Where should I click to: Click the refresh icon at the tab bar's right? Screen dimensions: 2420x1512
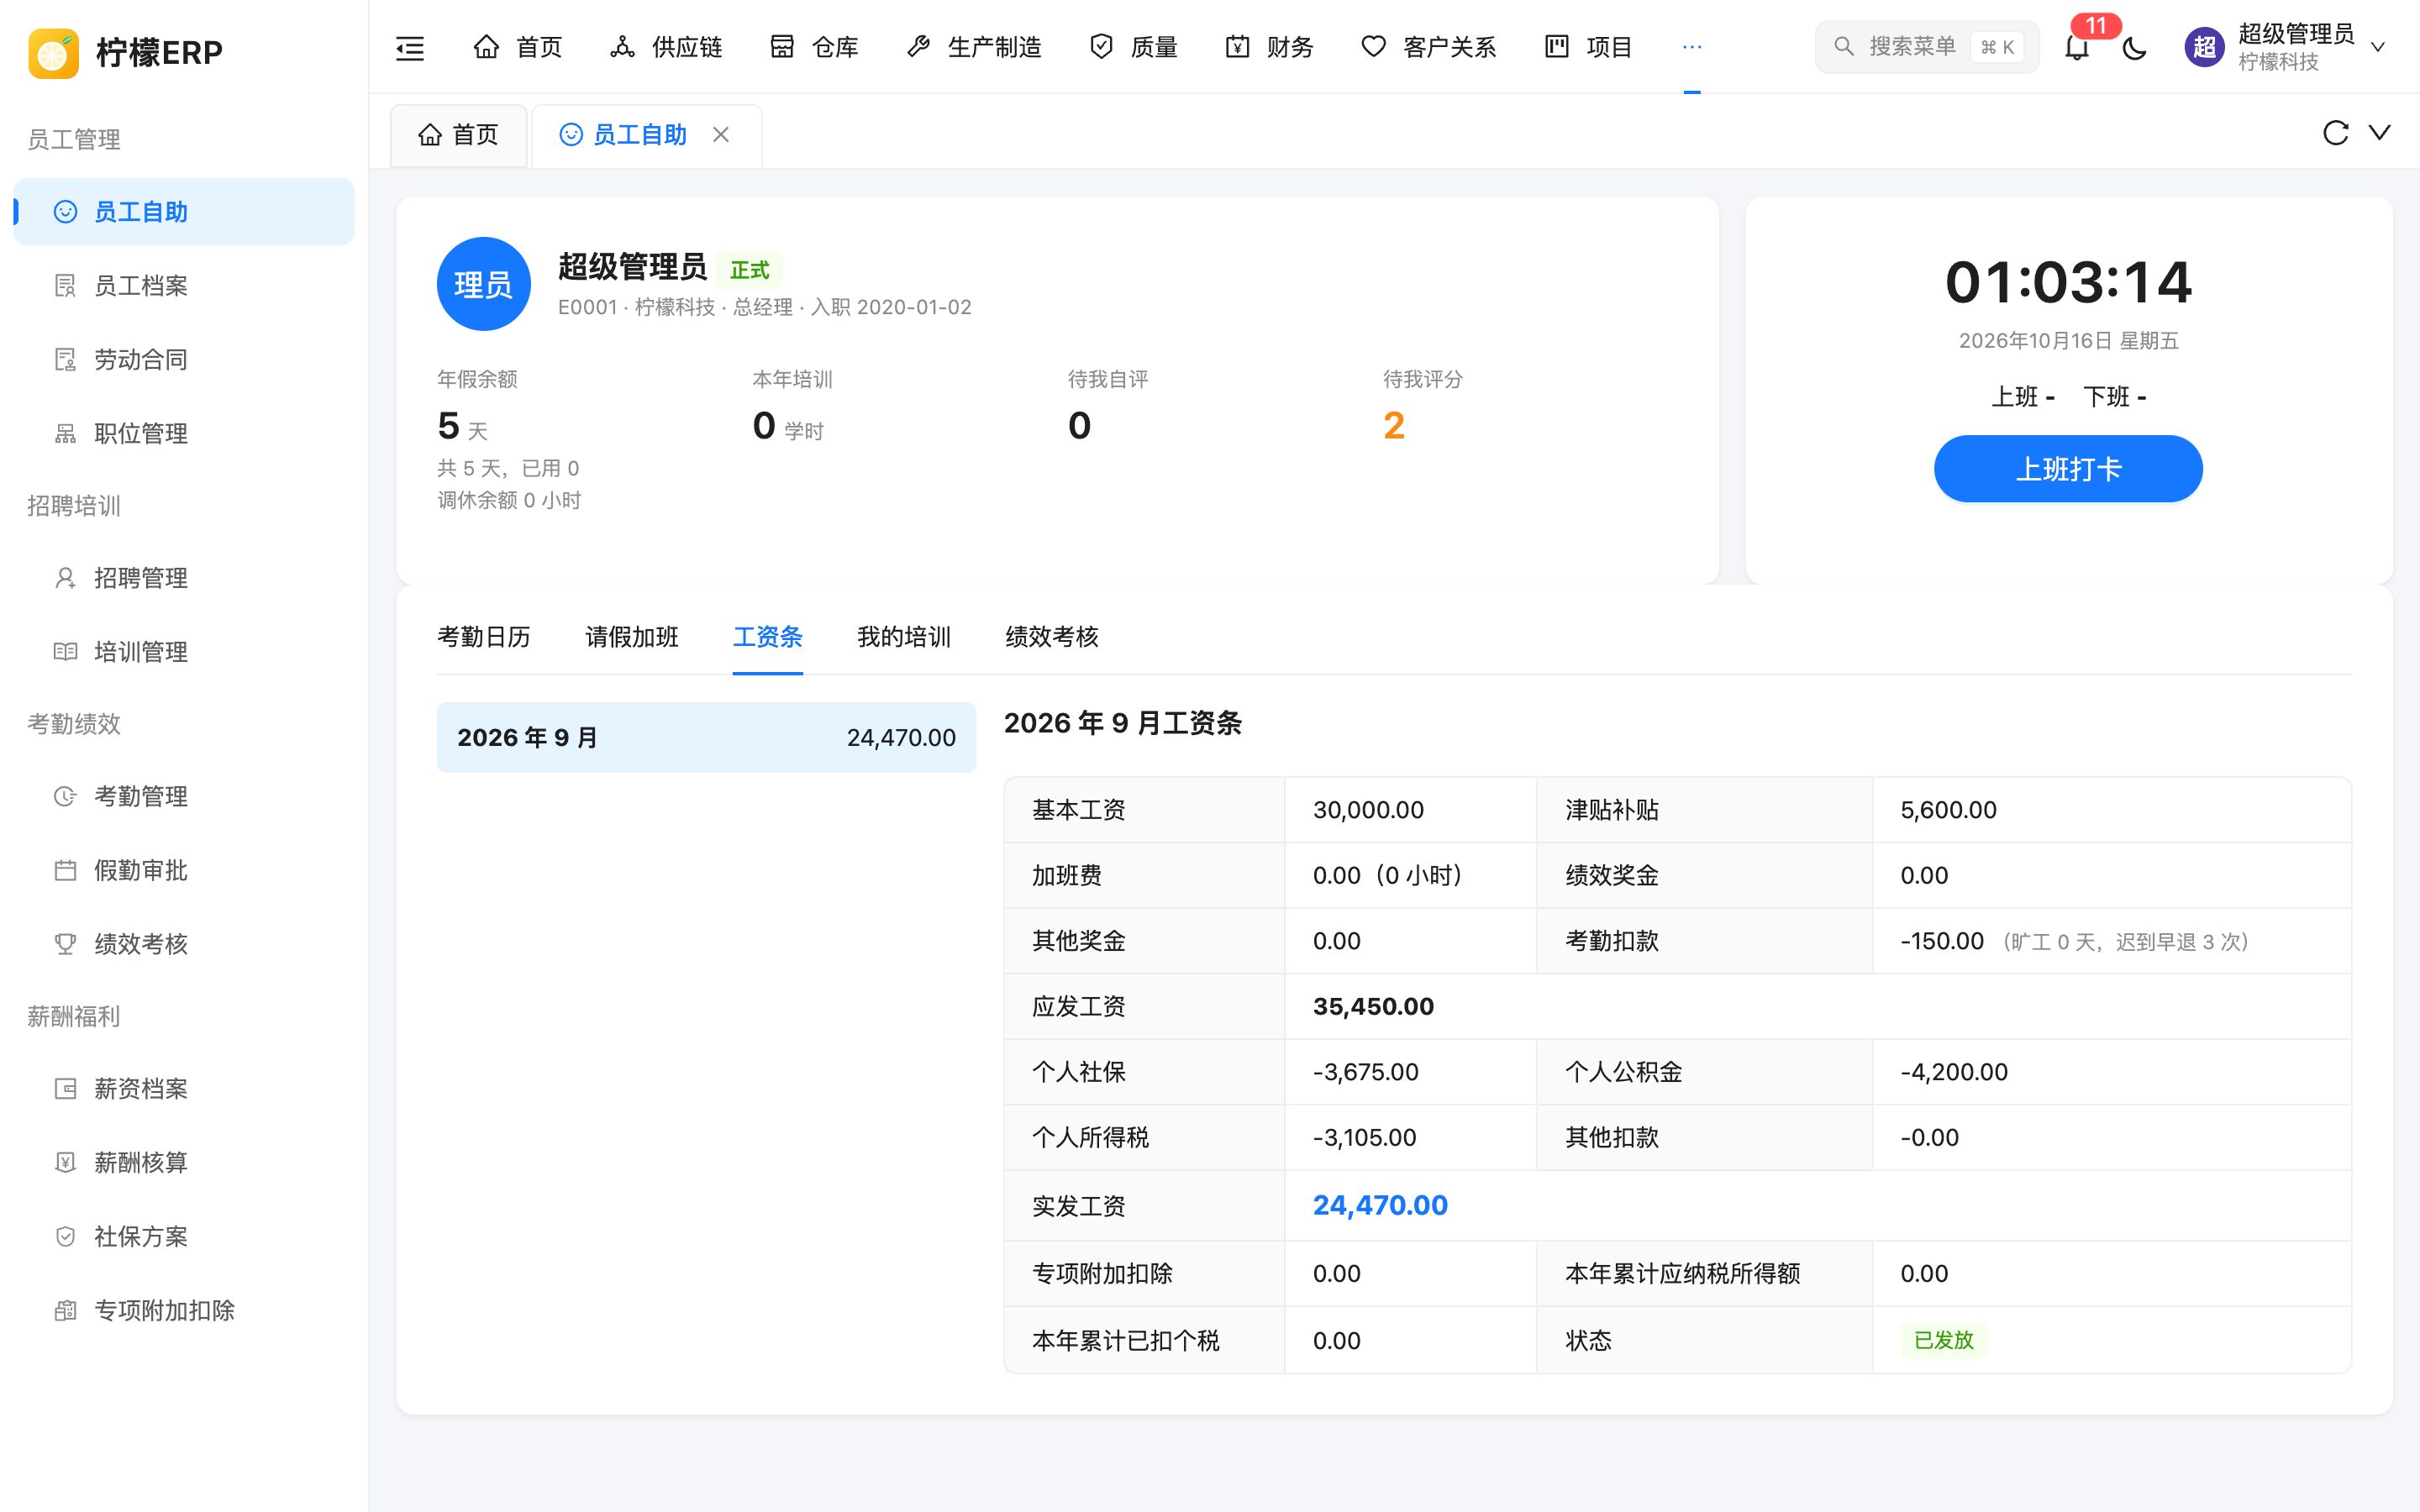pyautogui.click(x=2335, y=133)
